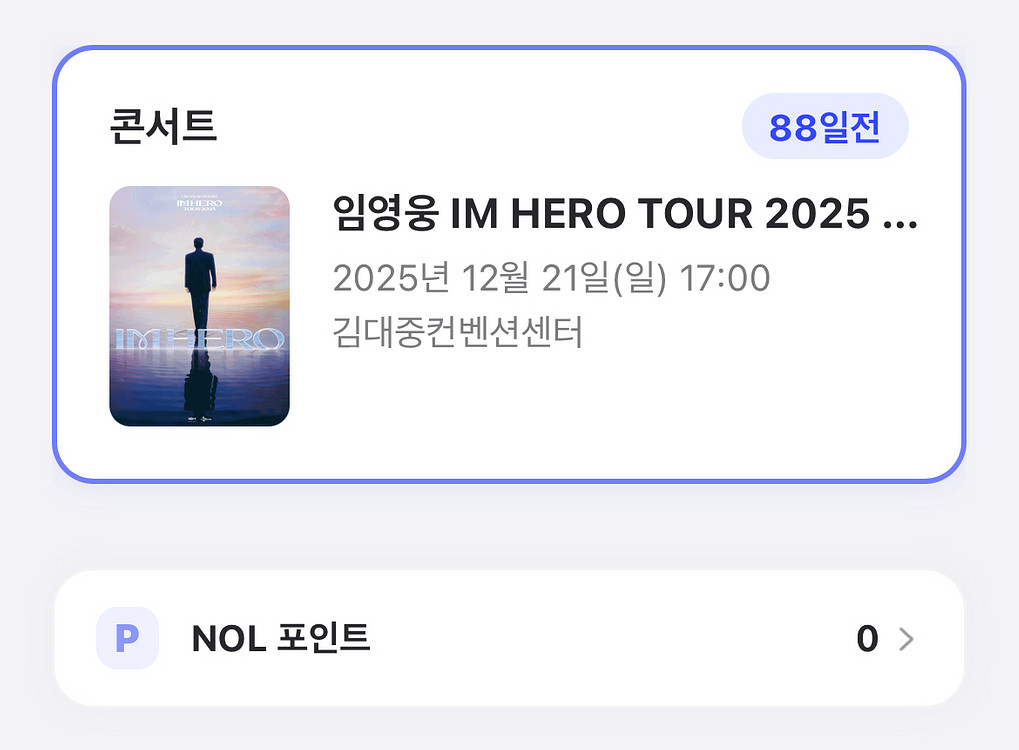Click the 17:00 show time
This screenshot has width=1019, height=750.
(724, 278)
